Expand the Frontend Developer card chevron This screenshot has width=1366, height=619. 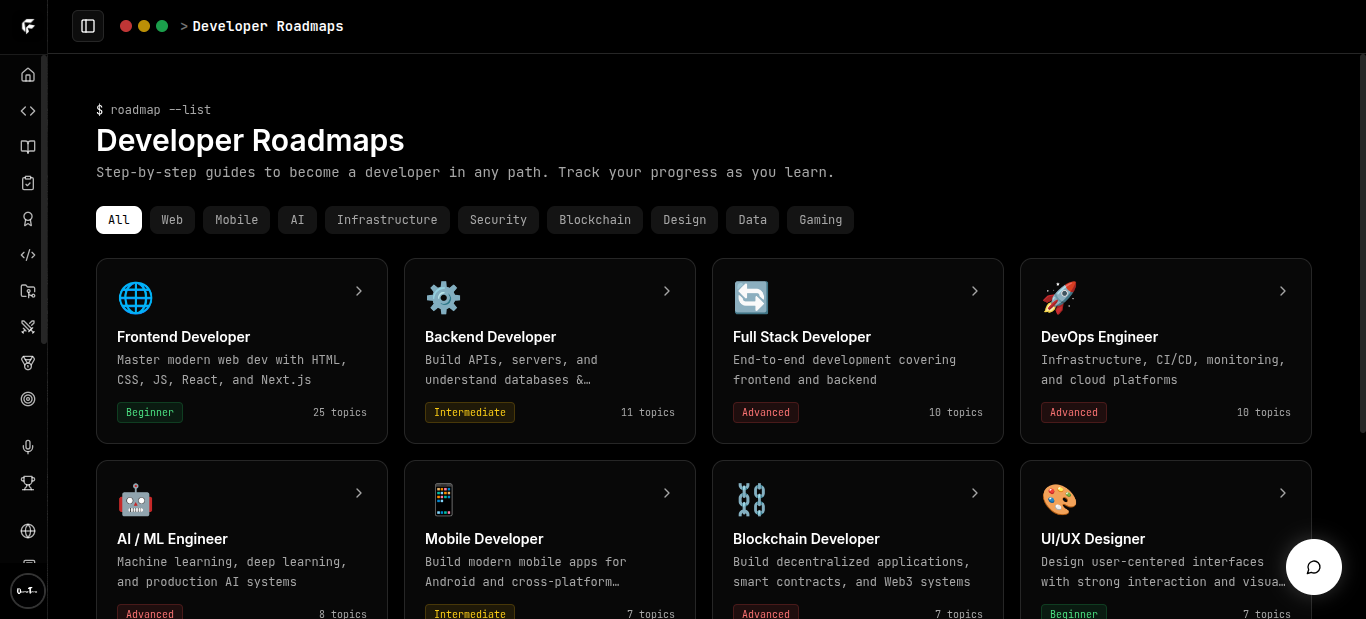(x=359, y=291)
